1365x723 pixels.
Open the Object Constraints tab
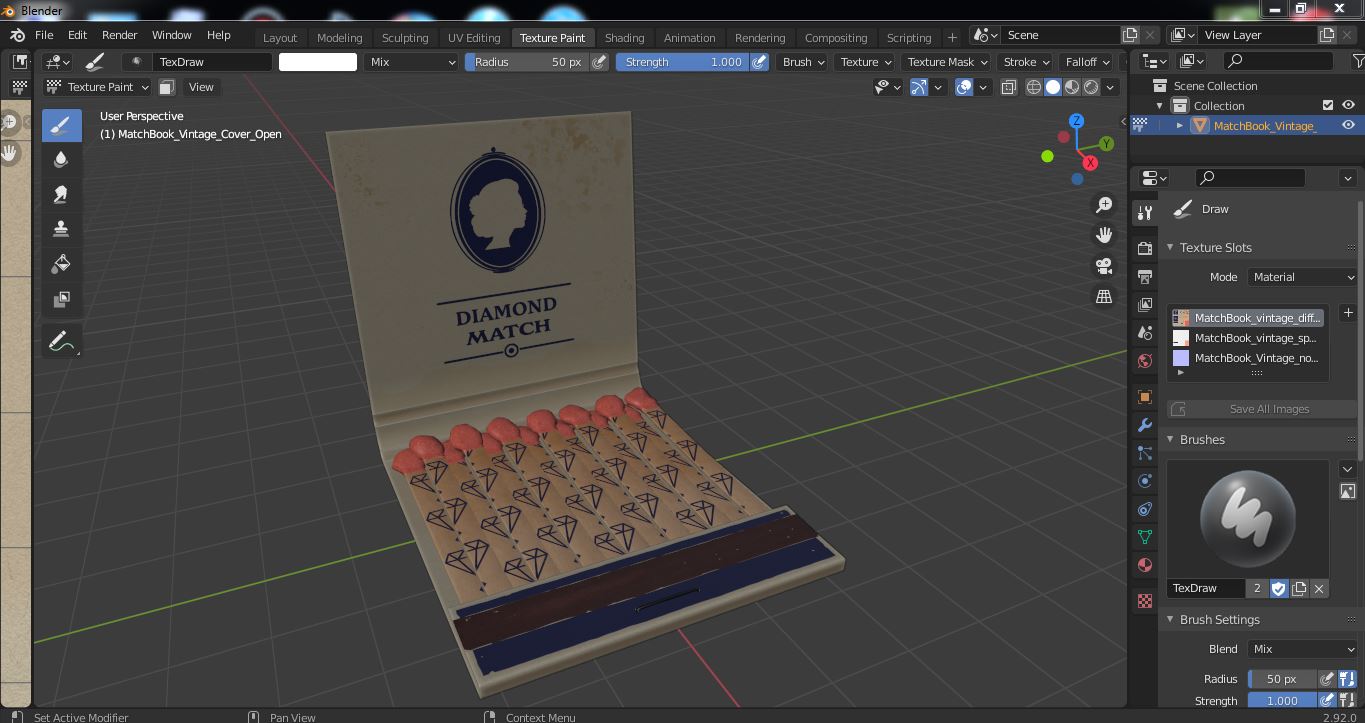click(x=1145, y=509)
